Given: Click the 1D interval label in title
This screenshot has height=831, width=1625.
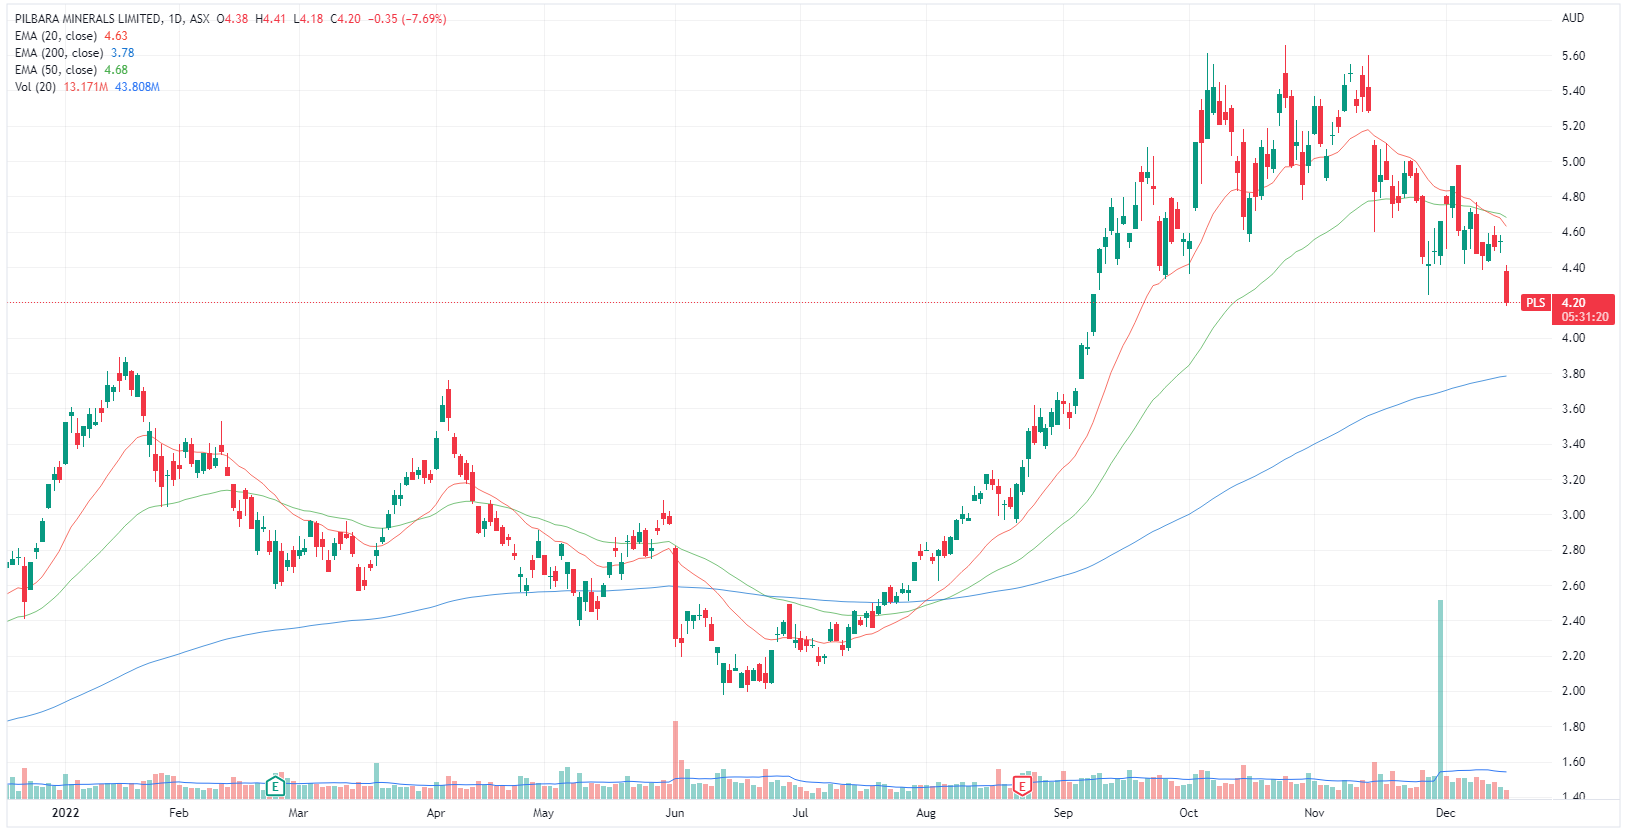Looking at the screenshot, I should [x=176, y=19].
